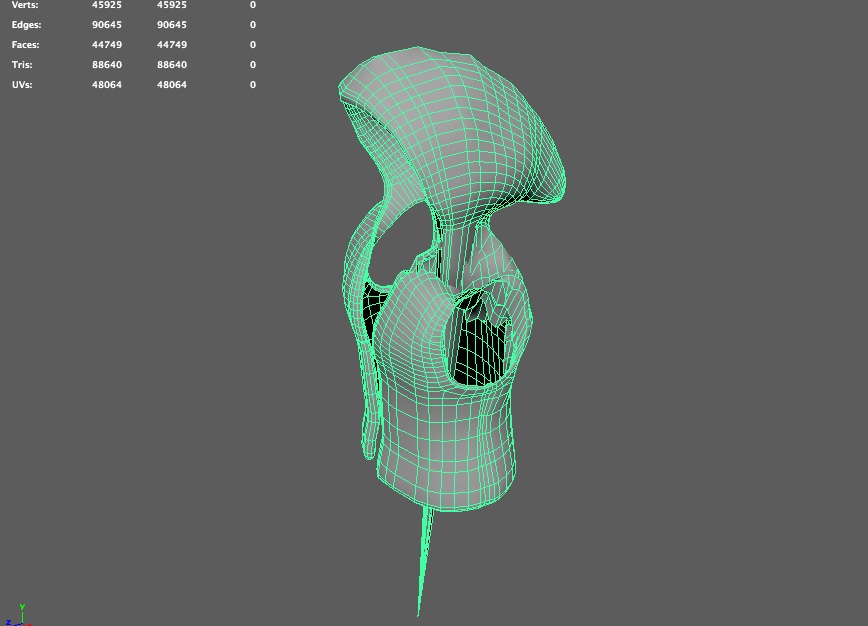Click the Edges count 90645
Image resolution: width=868 pixels, height=626 pixels.
106,24
